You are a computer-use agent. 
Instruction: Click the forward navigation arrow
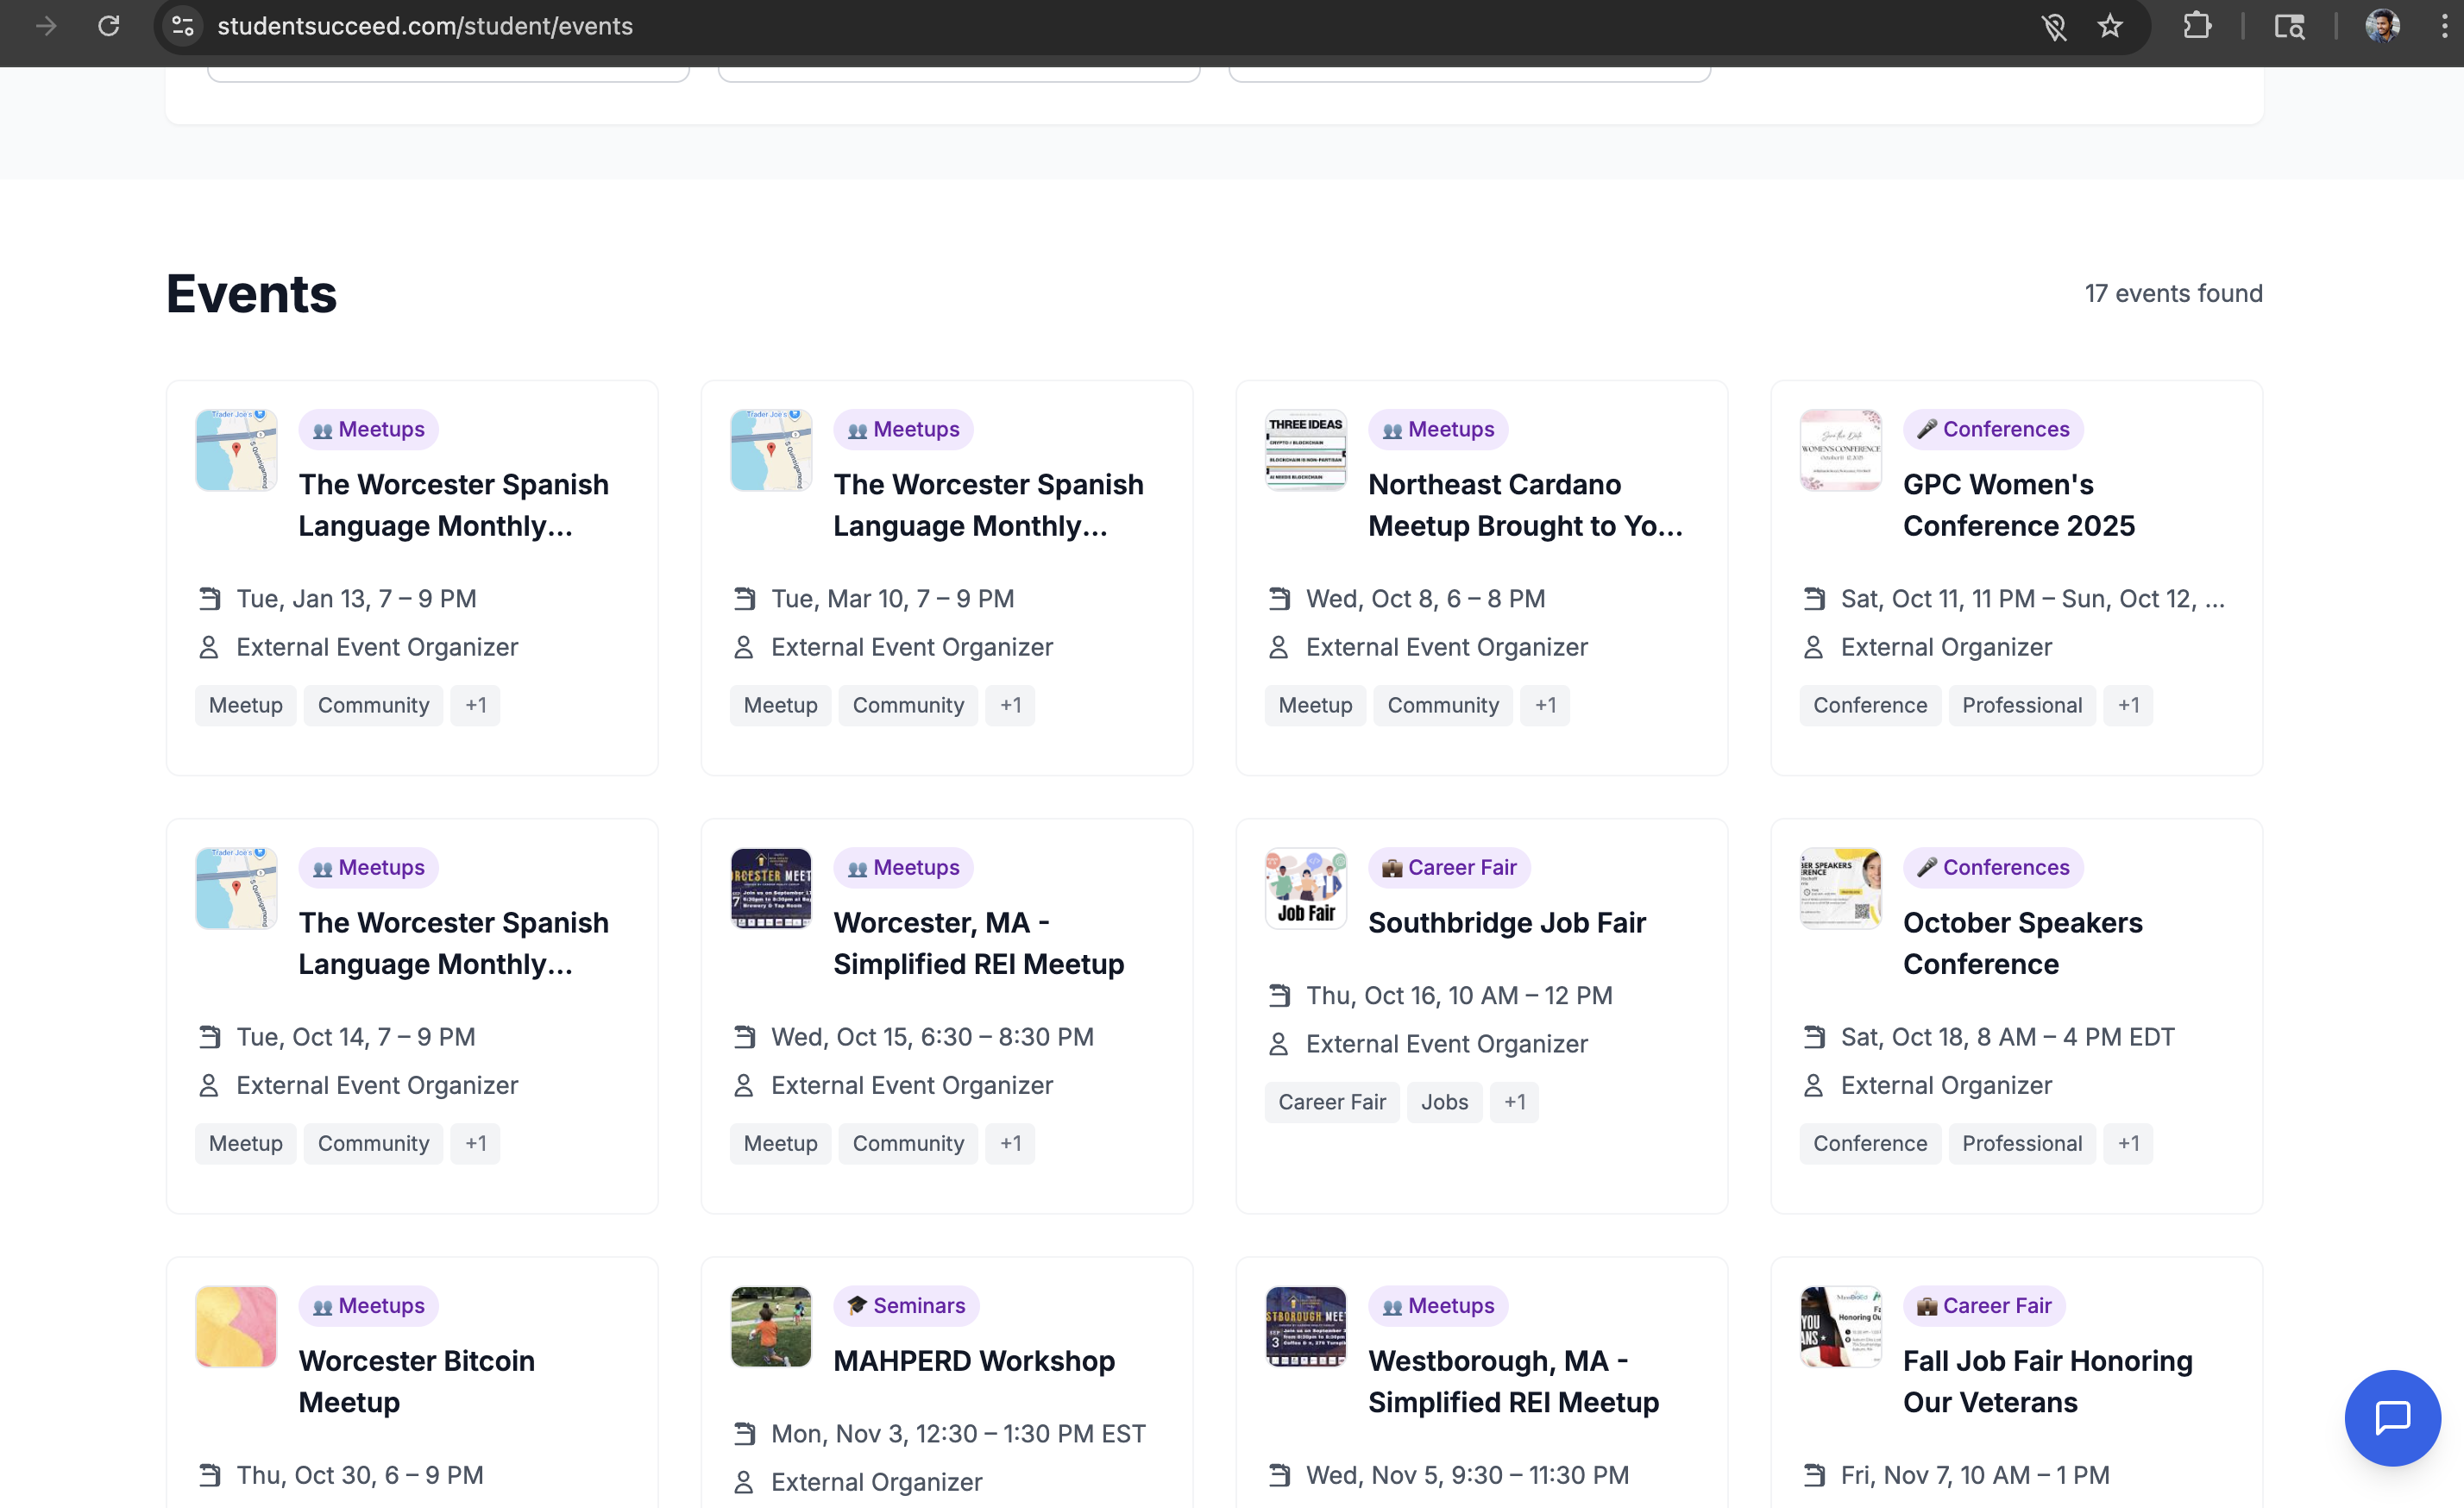(x=46, y=26)
